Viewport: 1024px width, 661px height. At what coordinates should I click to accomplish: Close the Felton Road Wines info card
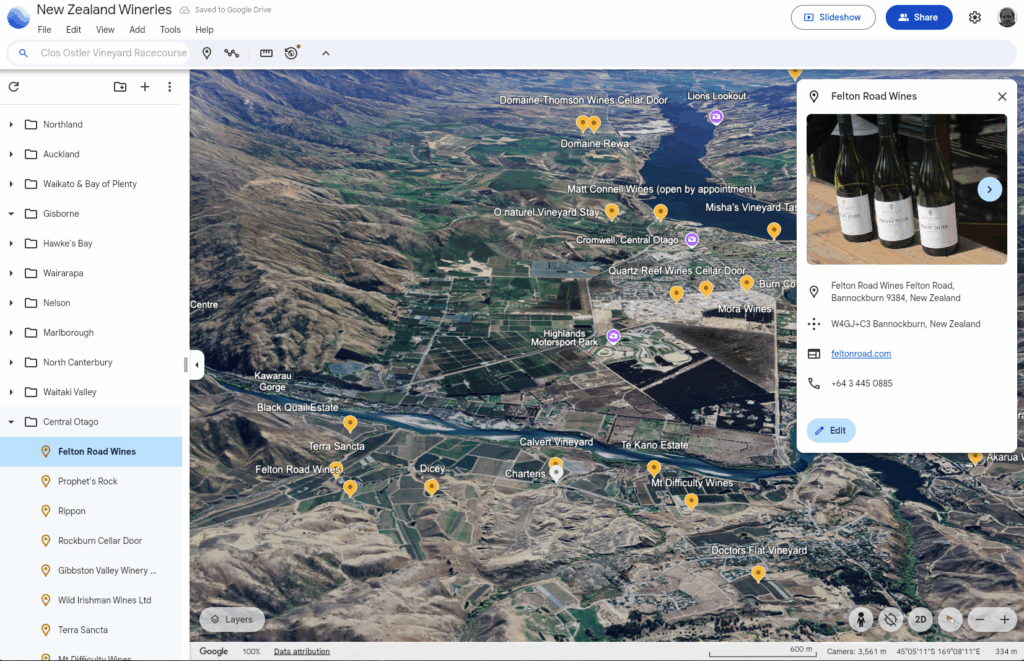[1002, 97]
